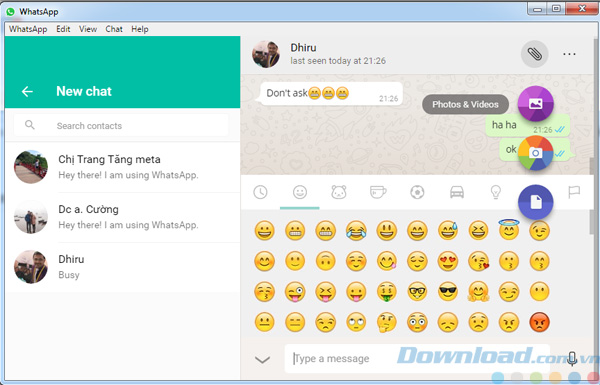This screenshot has width=600, height=385.
Task: Open Dhiru's profile picture in chat header
Action: pyautogui.click(x=266, y=54)
